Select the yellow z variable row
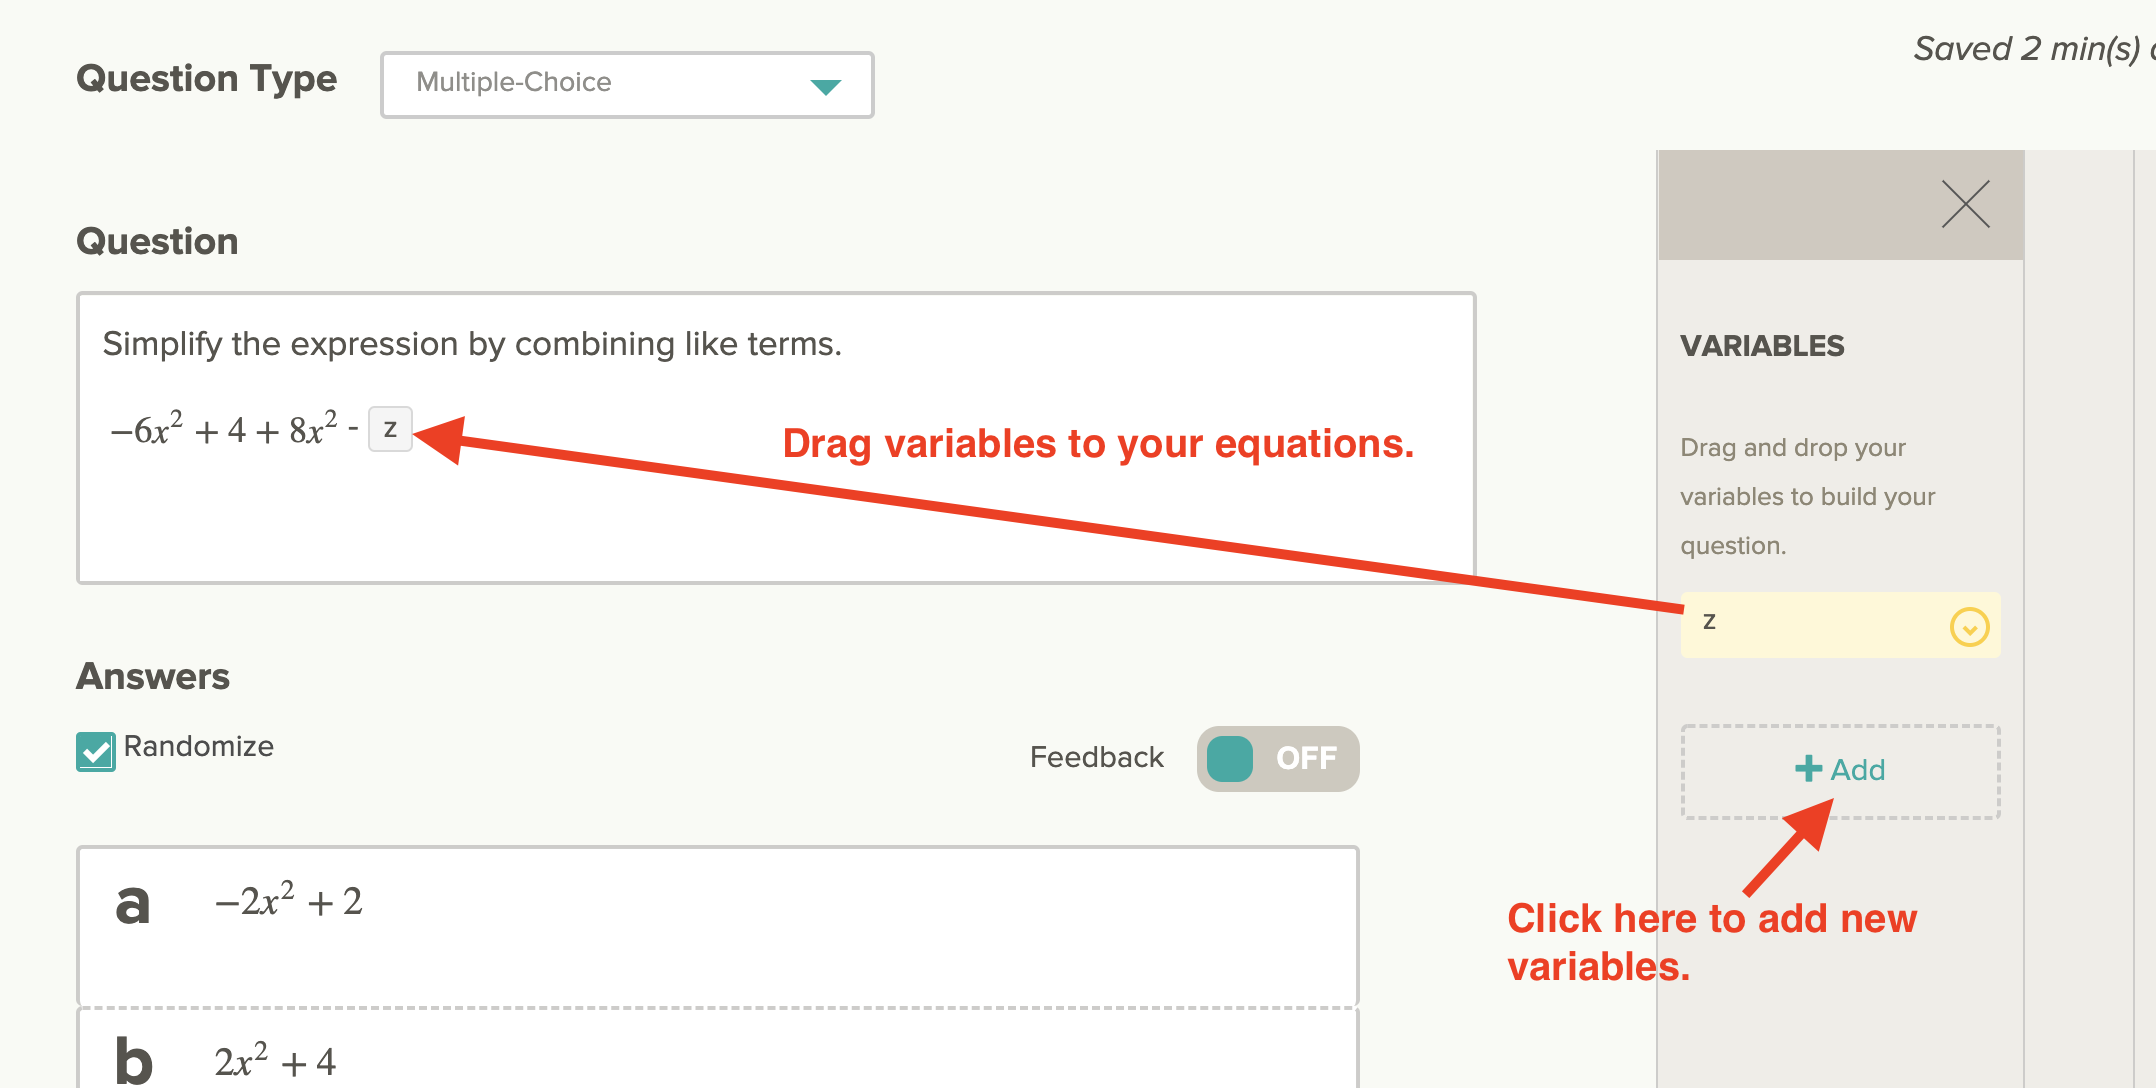Image resolution: width=2156 pixels, height=1088 pixels. [x=1820, y=624]
